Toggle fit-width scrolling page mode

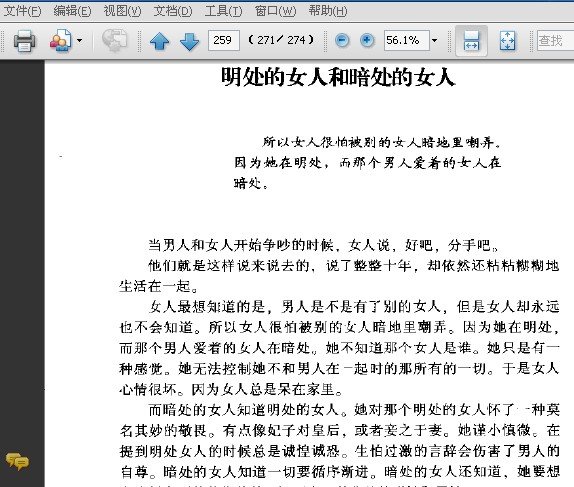point(471,41)
